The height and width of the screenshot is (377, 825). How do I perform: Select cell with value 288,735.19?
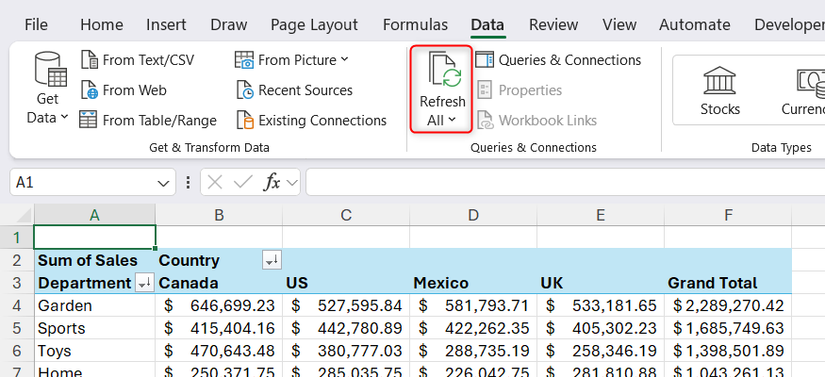tap(474, 351)
